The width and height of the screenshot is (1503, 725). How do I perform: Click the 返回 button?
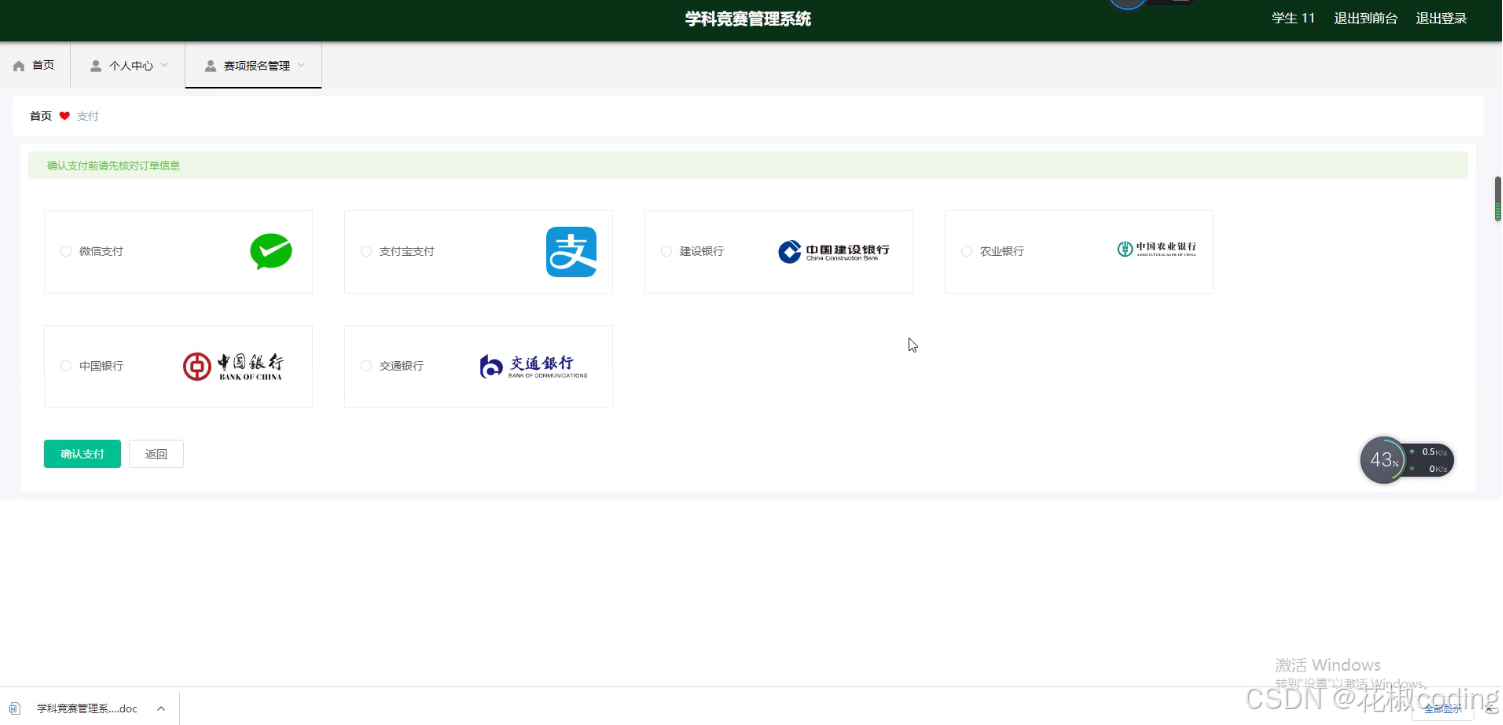coord(156,453)
